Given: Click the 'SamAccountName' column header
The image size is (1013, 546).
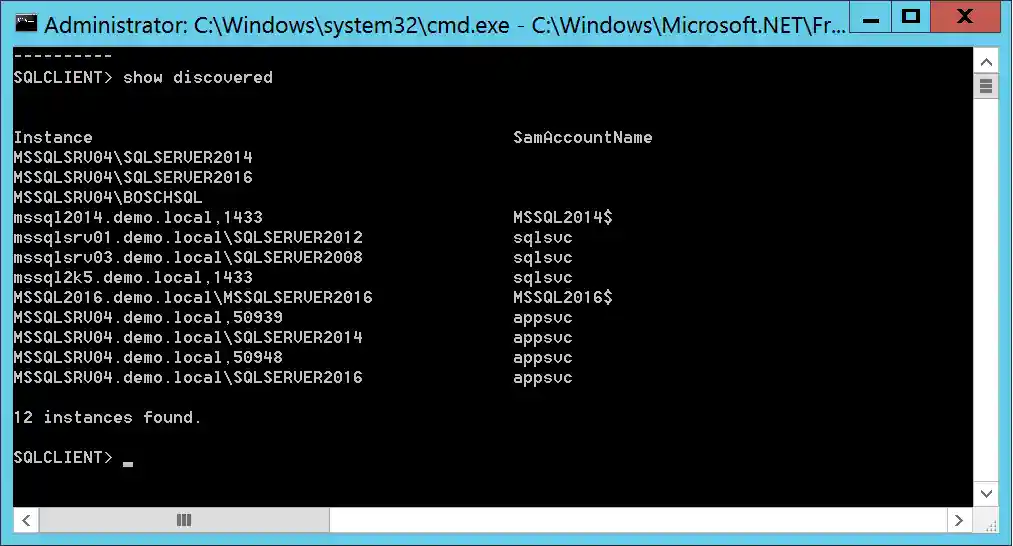Looking at the screenshot, I should pyautogui.click(x=583, y=138).
